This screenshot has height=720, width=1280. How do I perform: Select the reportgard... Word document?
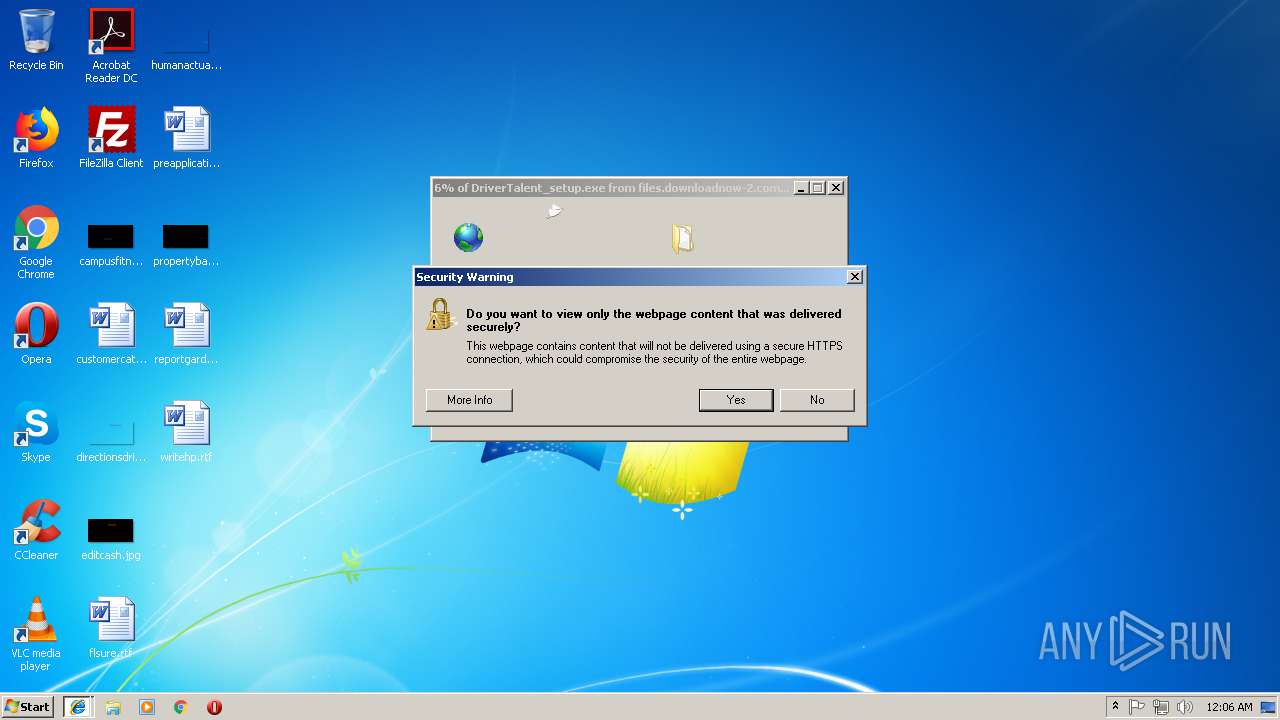(x=186, y=334)
